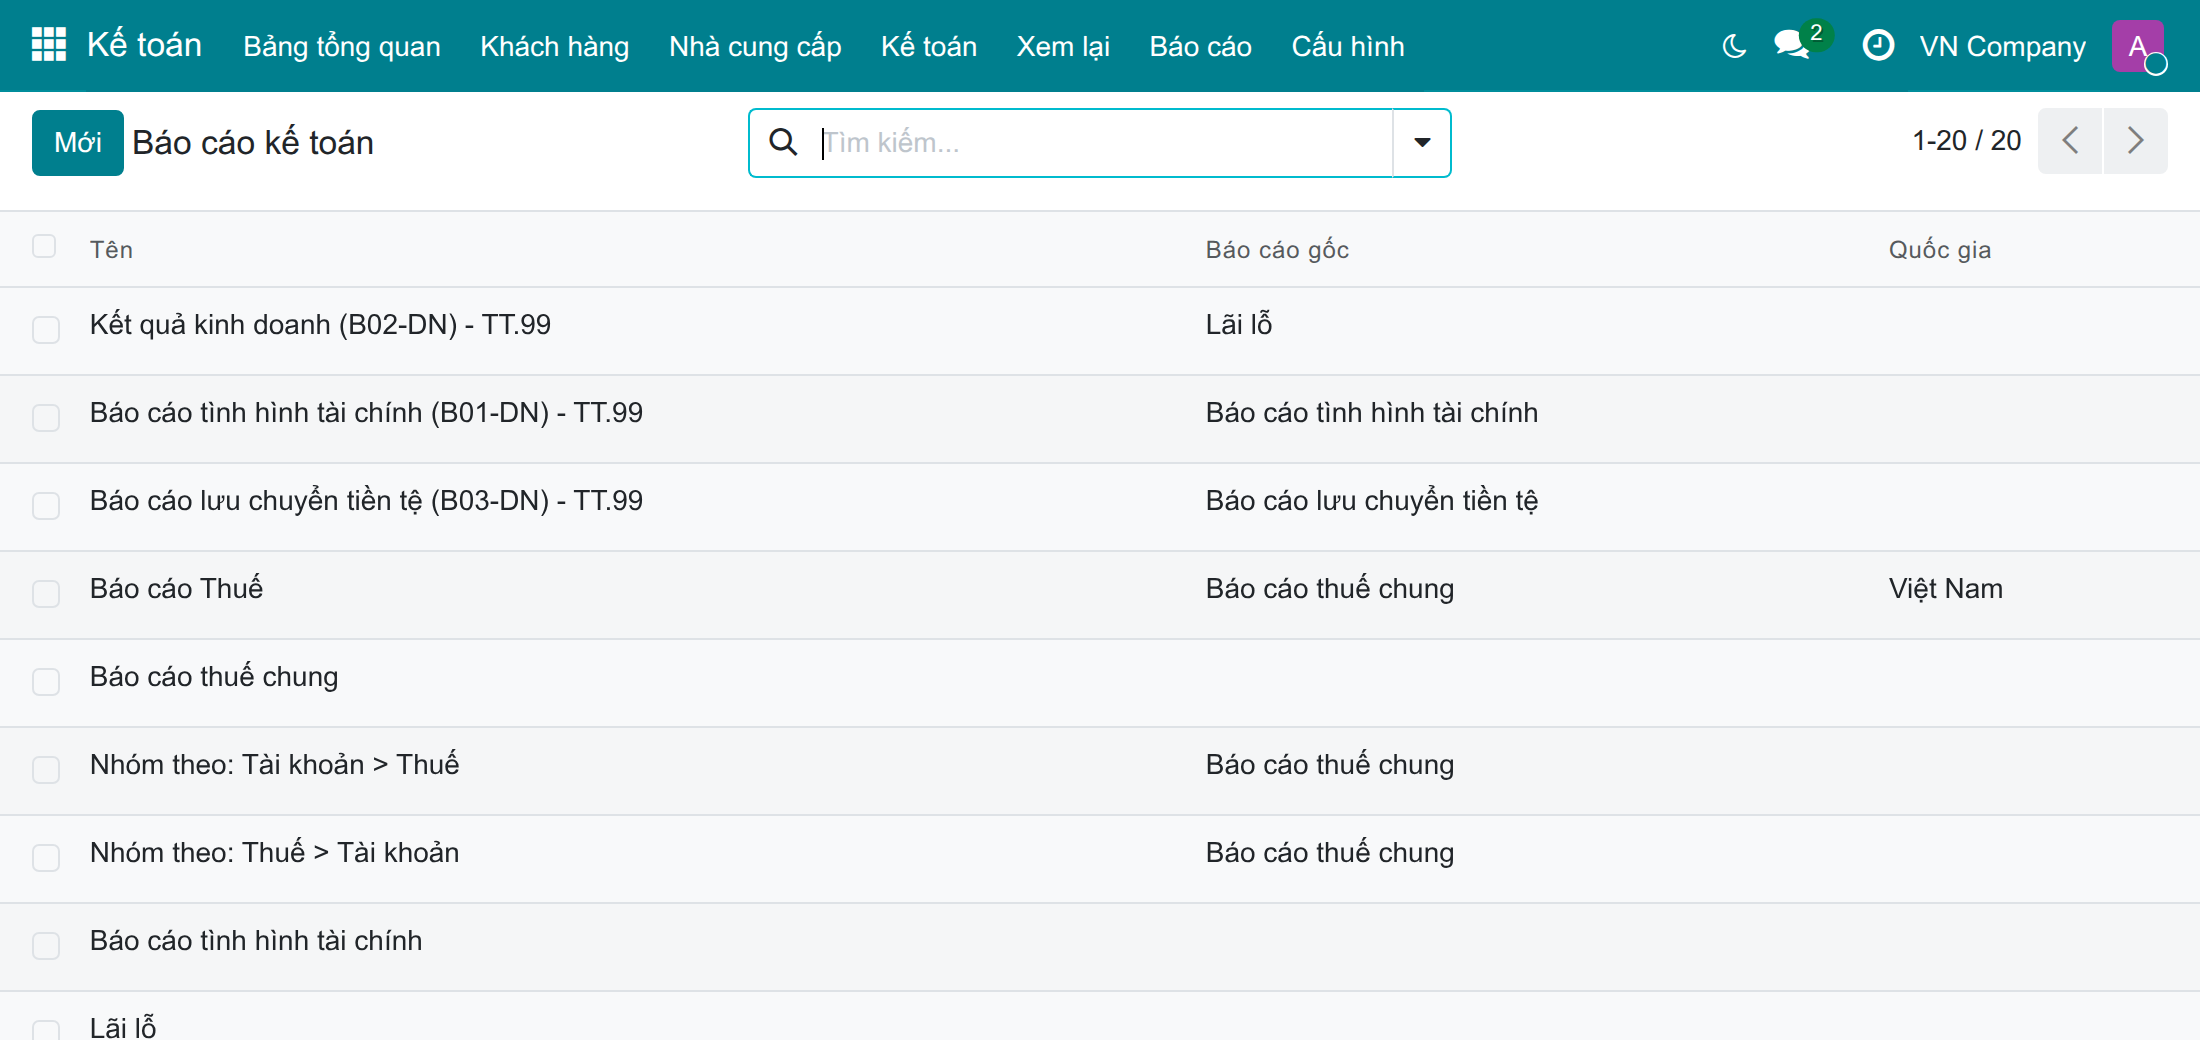Screen dimensions: 2200x1040
Task: Open the Báo cáo tình hình tài chính row without code
Action: [256, 940]
